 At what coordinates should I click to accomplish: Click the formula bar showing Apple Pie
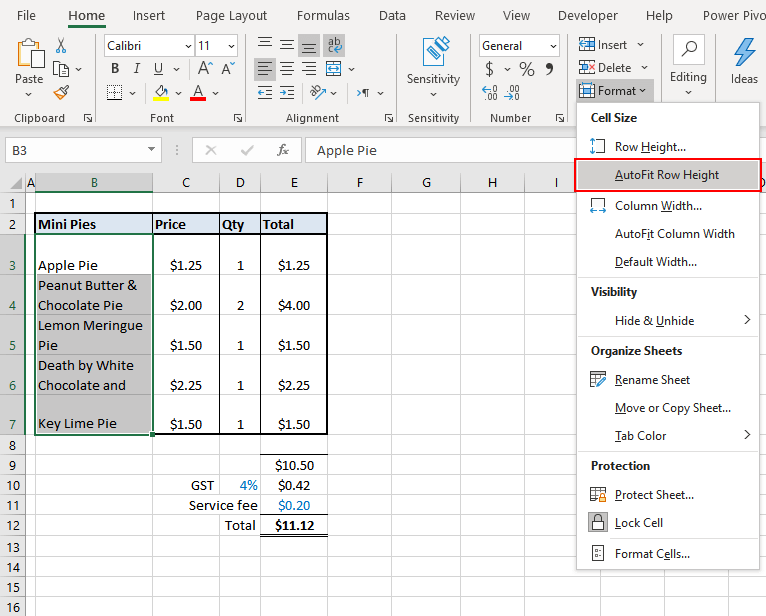pyautogui.click(x=440, y=150)
